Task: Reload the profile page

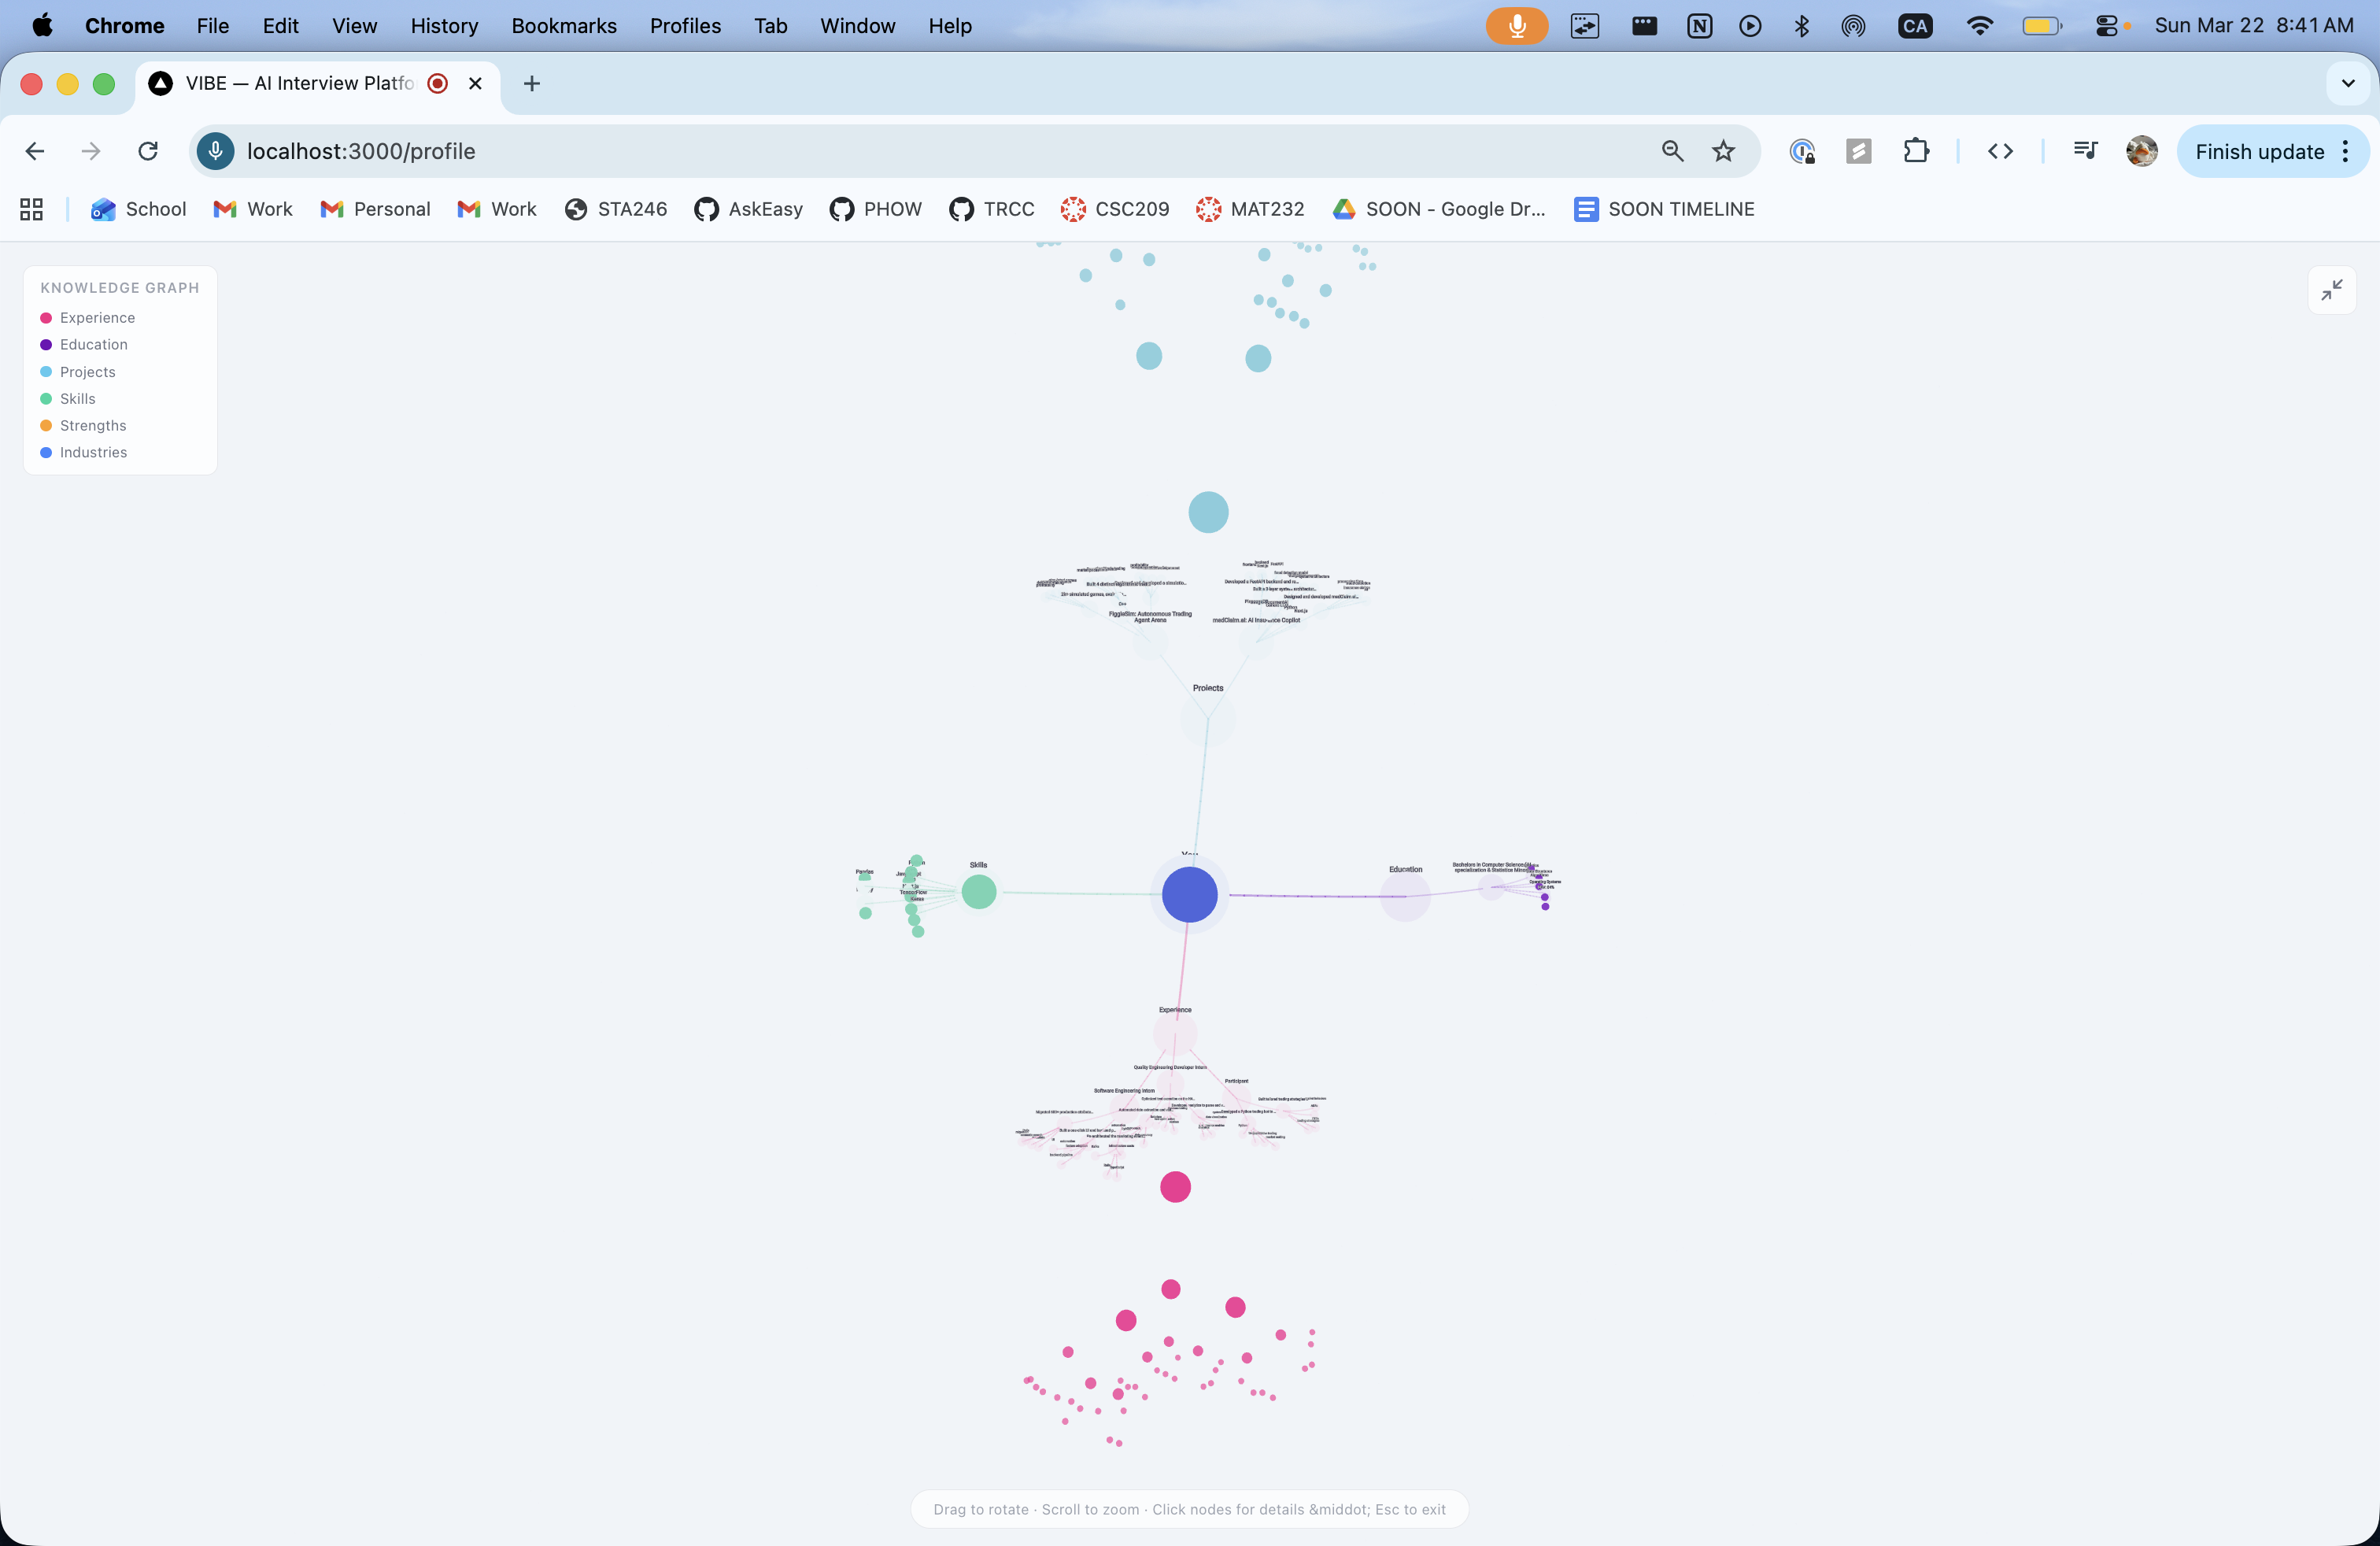Action: pos(148,151)
